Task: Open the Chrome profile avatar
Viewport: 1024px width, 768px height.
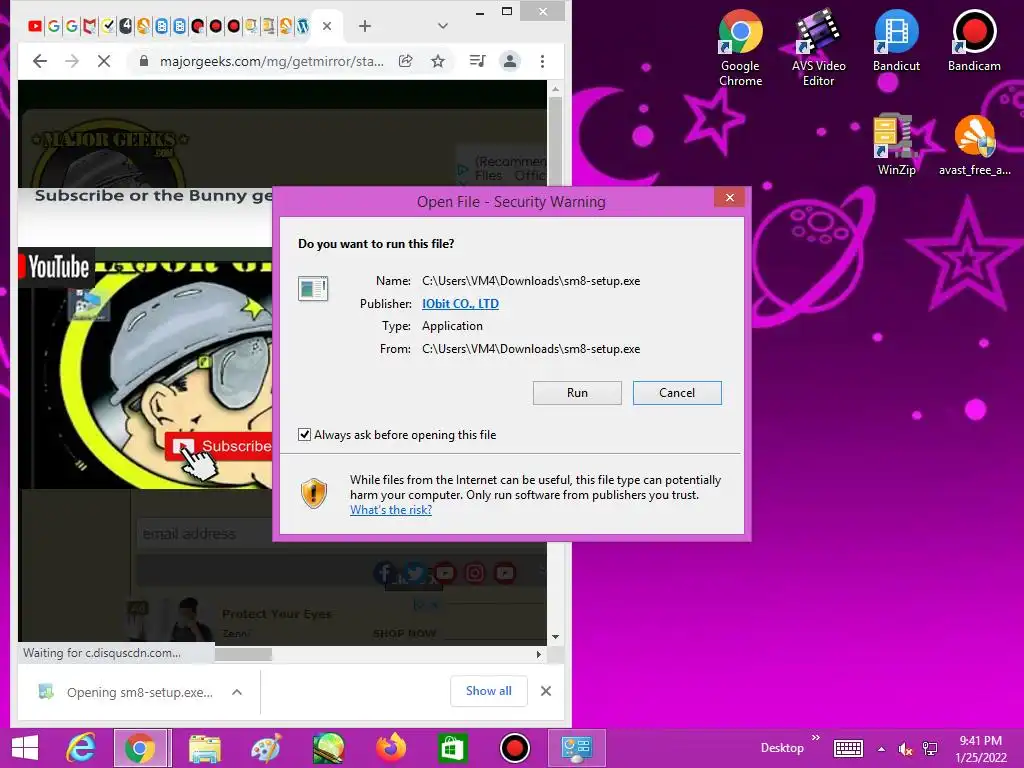Action: (510, 61)
